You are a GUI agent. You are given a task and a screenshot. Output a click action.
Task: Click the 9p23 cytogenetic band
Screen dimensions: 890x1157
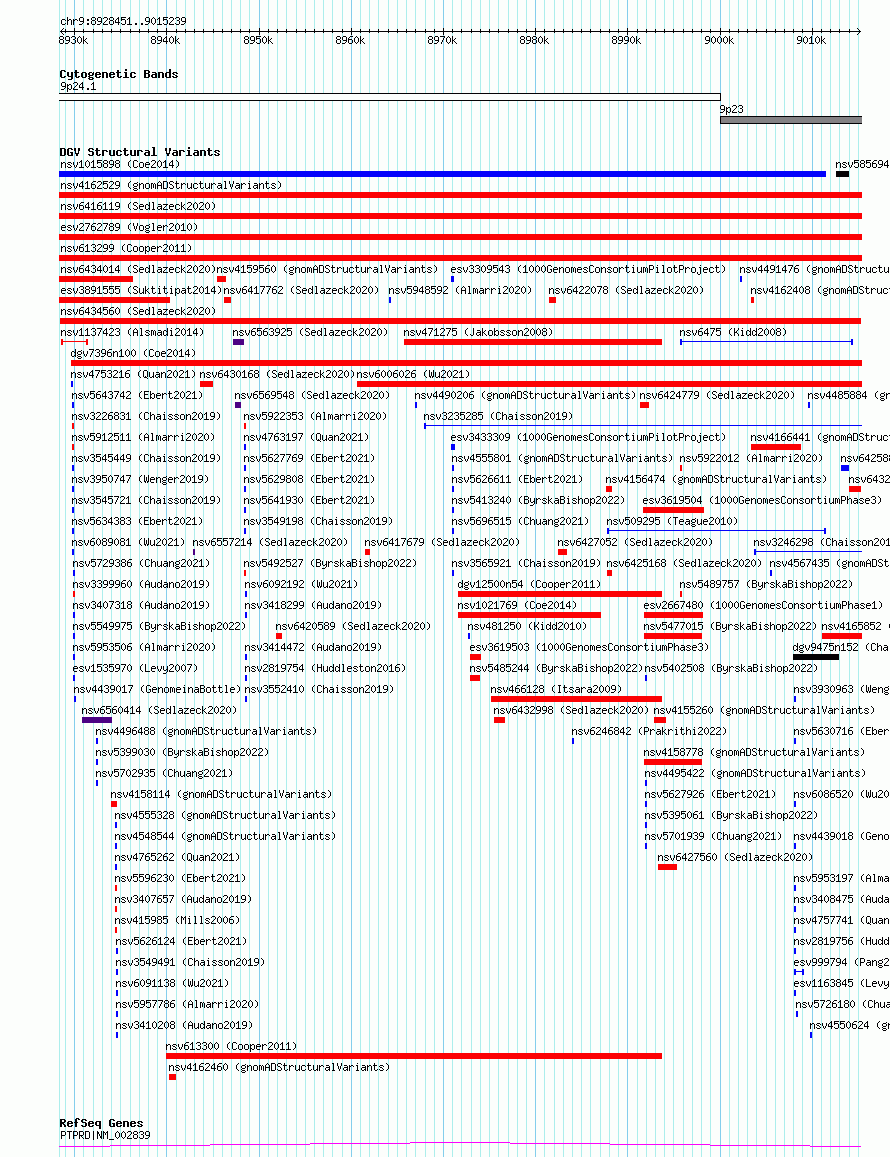(791, 120)
